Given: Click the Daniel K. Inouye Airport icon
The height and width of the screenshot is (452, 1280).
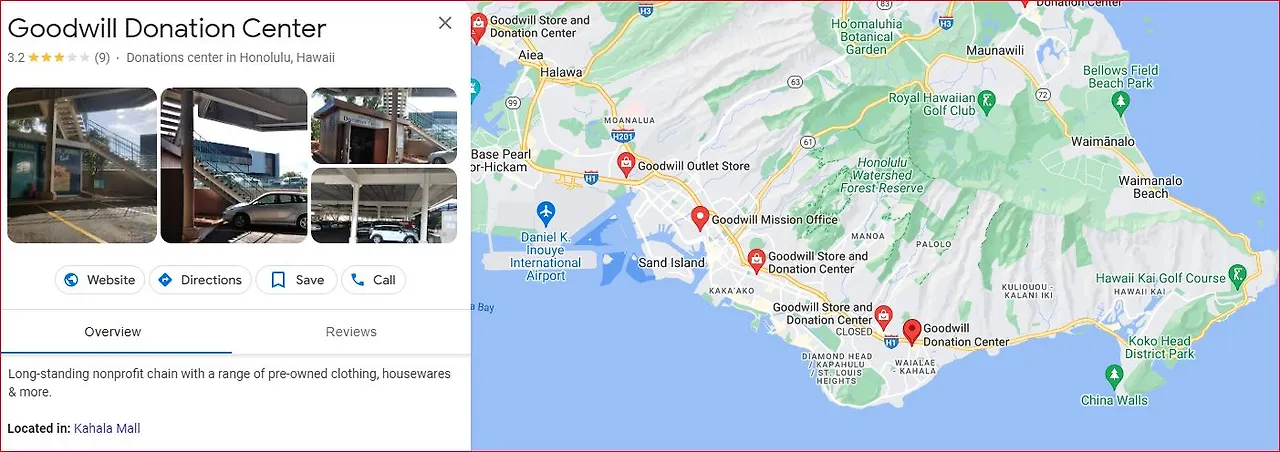Looking at the screenshot, I should tap(545, 213).
